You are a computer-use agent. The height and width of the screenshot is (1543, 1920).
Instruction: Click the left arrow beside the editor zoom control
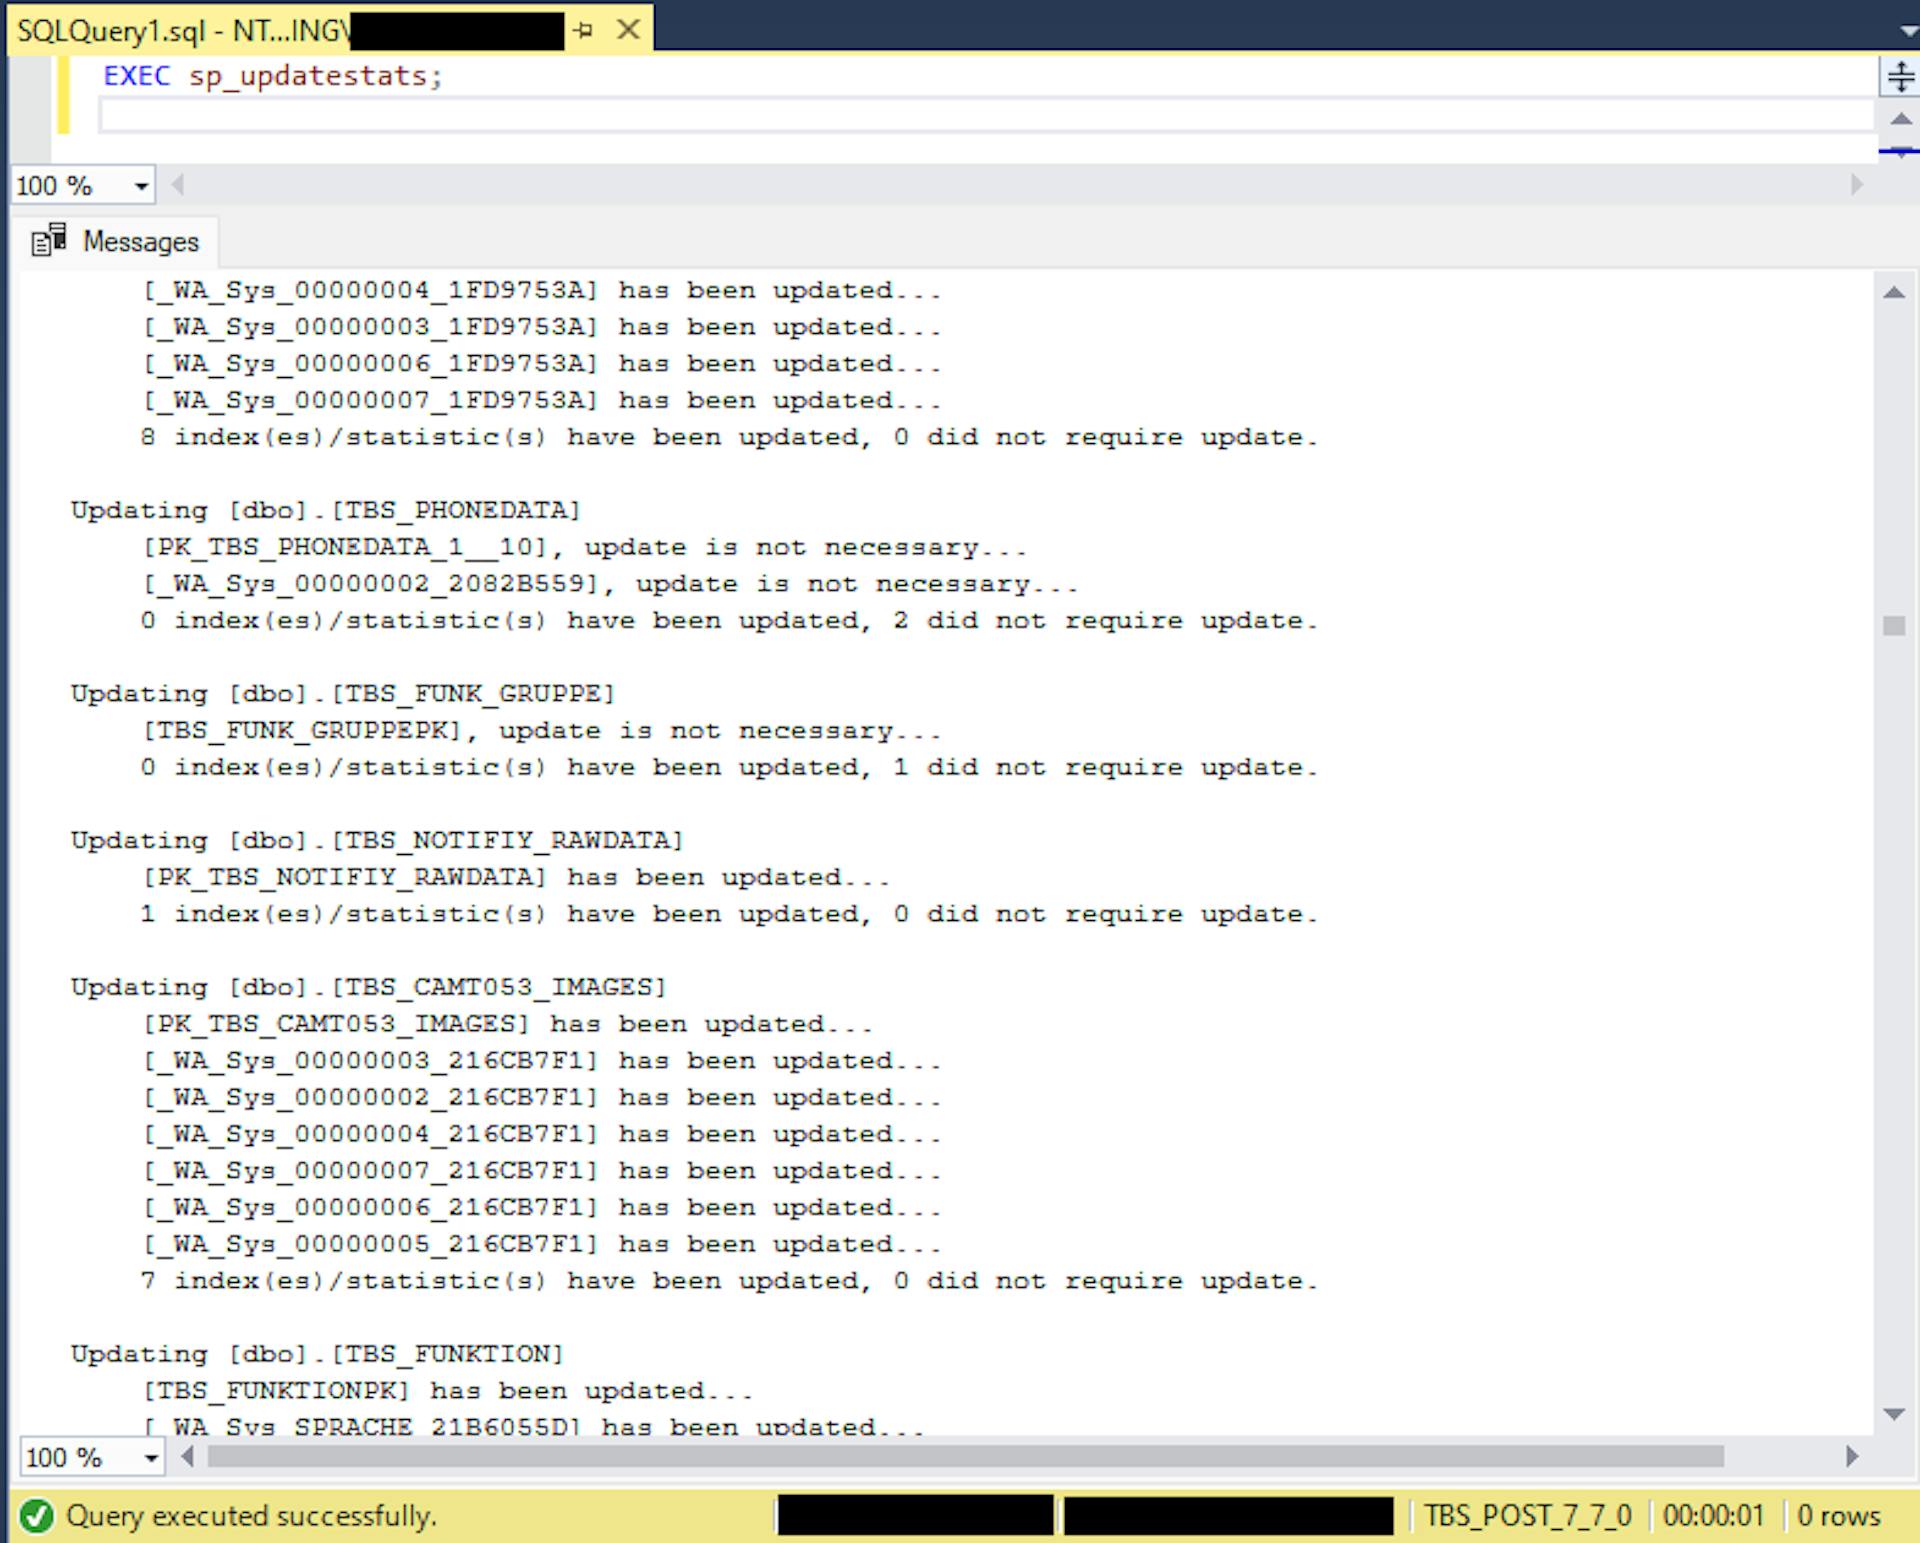[177, 184]
